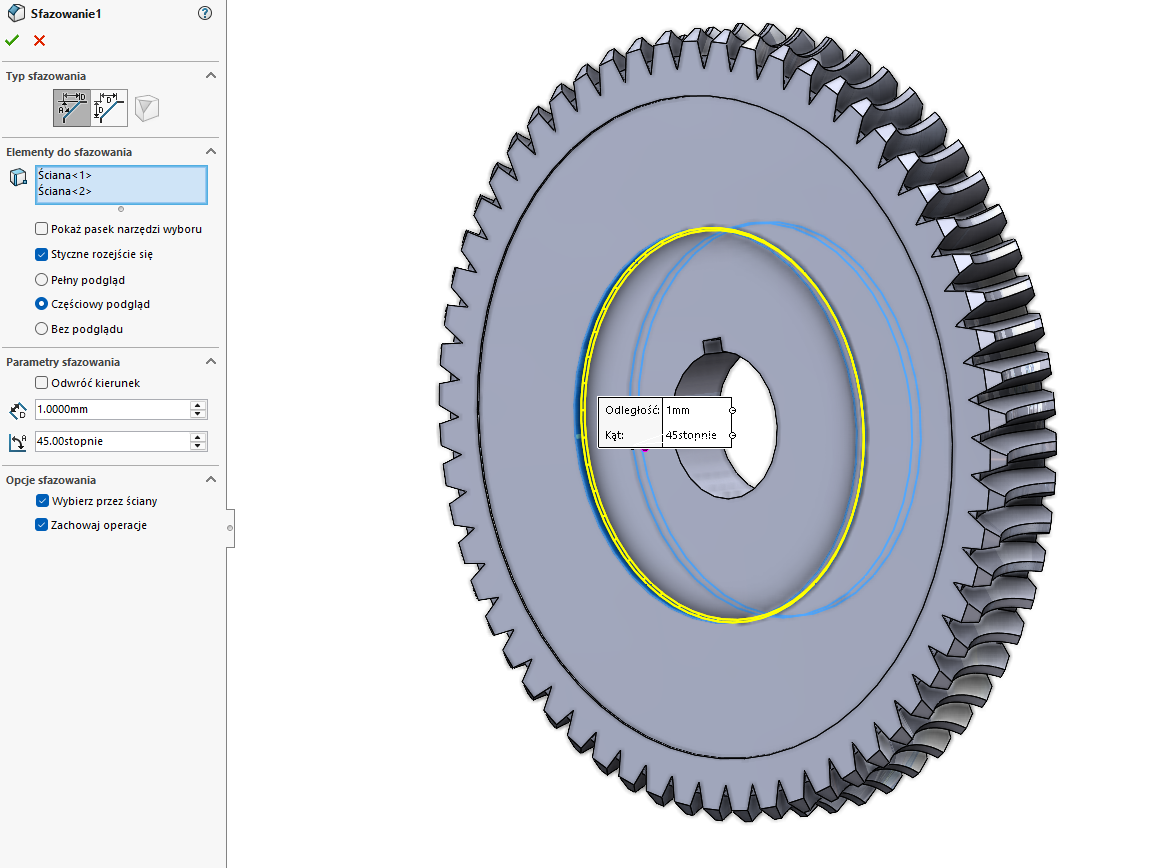Collapse the Typ sfazowania section
The image size is (1168, 868).
coord(211,75)
